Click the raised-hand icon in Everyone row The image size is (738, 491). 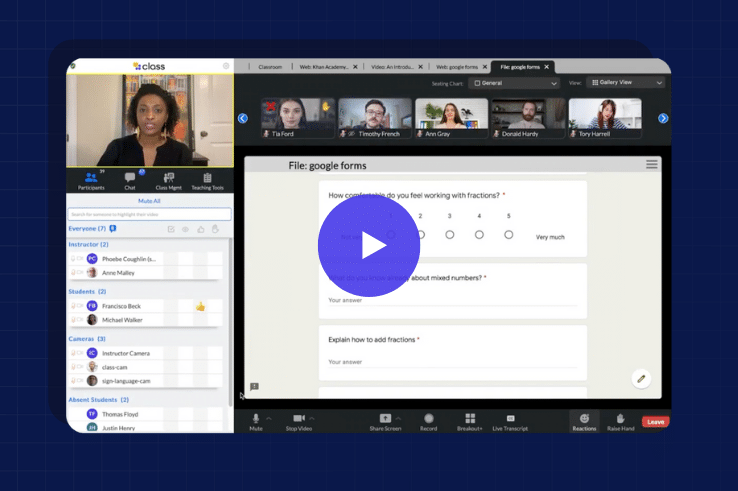pyautogui.click(x=215, y=229)
